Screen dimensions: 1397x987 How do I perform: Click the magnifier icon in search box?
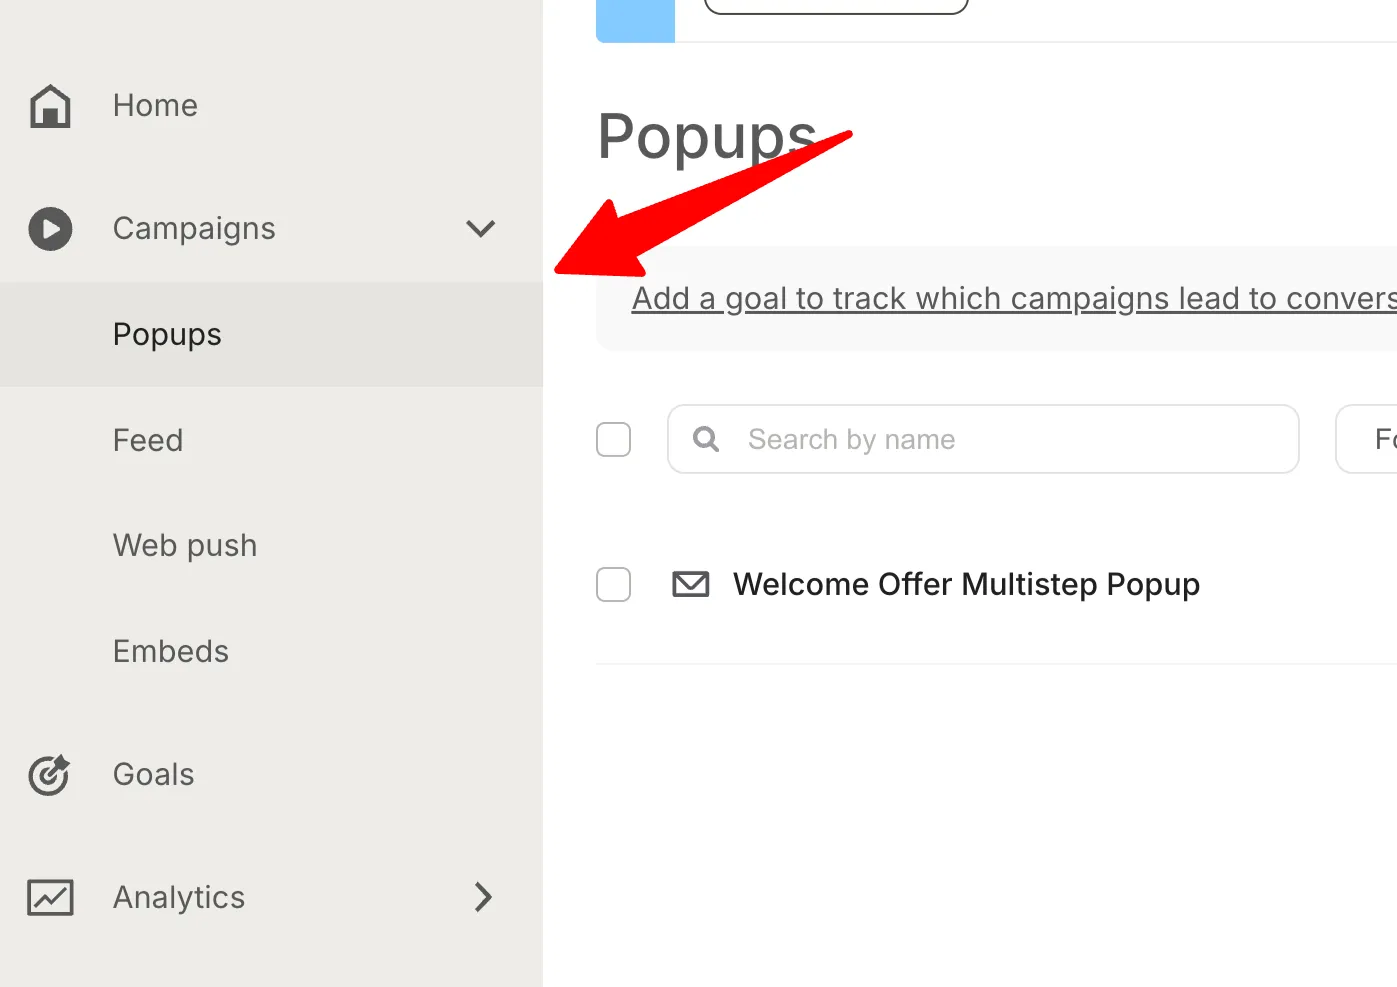click(x=706, y=439)
